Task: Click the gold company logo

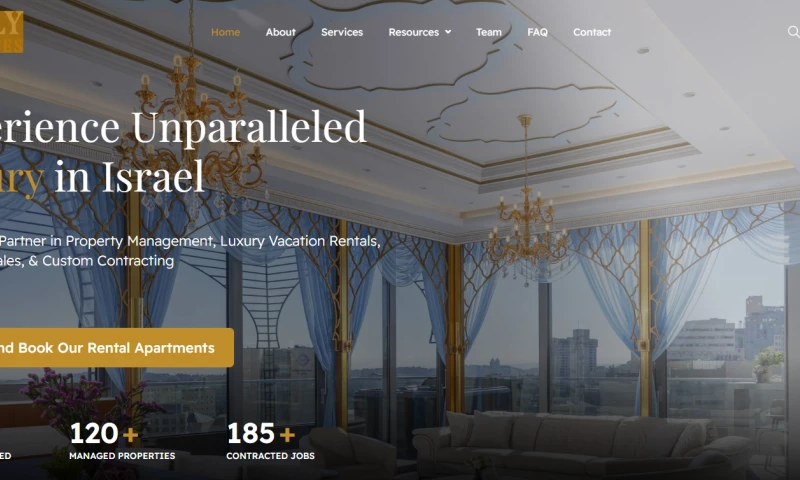Action: 11,32
